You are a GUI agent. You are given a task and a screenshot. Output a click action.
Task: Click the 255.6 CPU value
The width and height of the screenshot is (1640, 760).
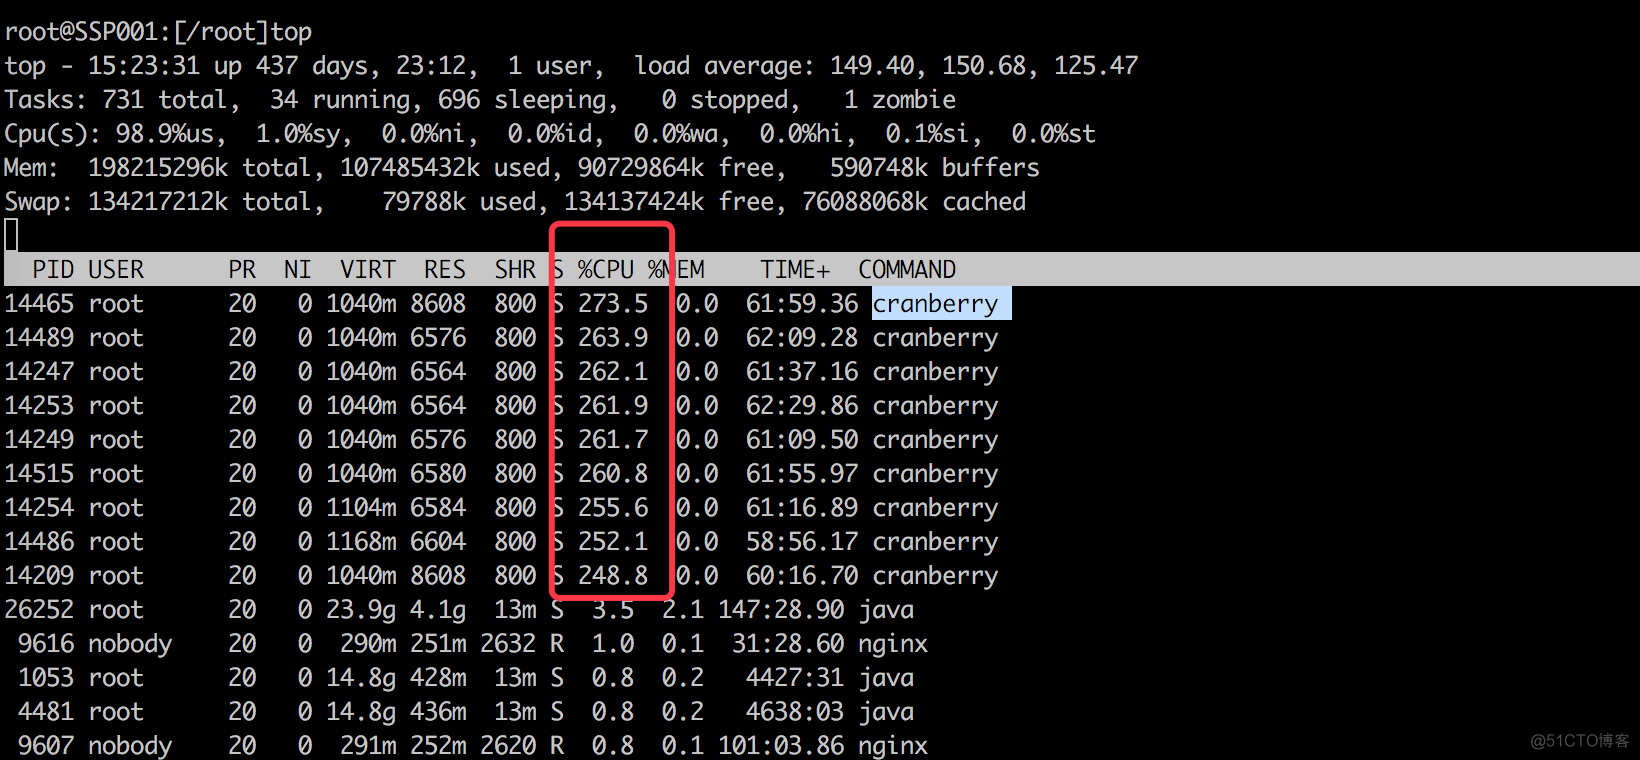pos(613,508)
